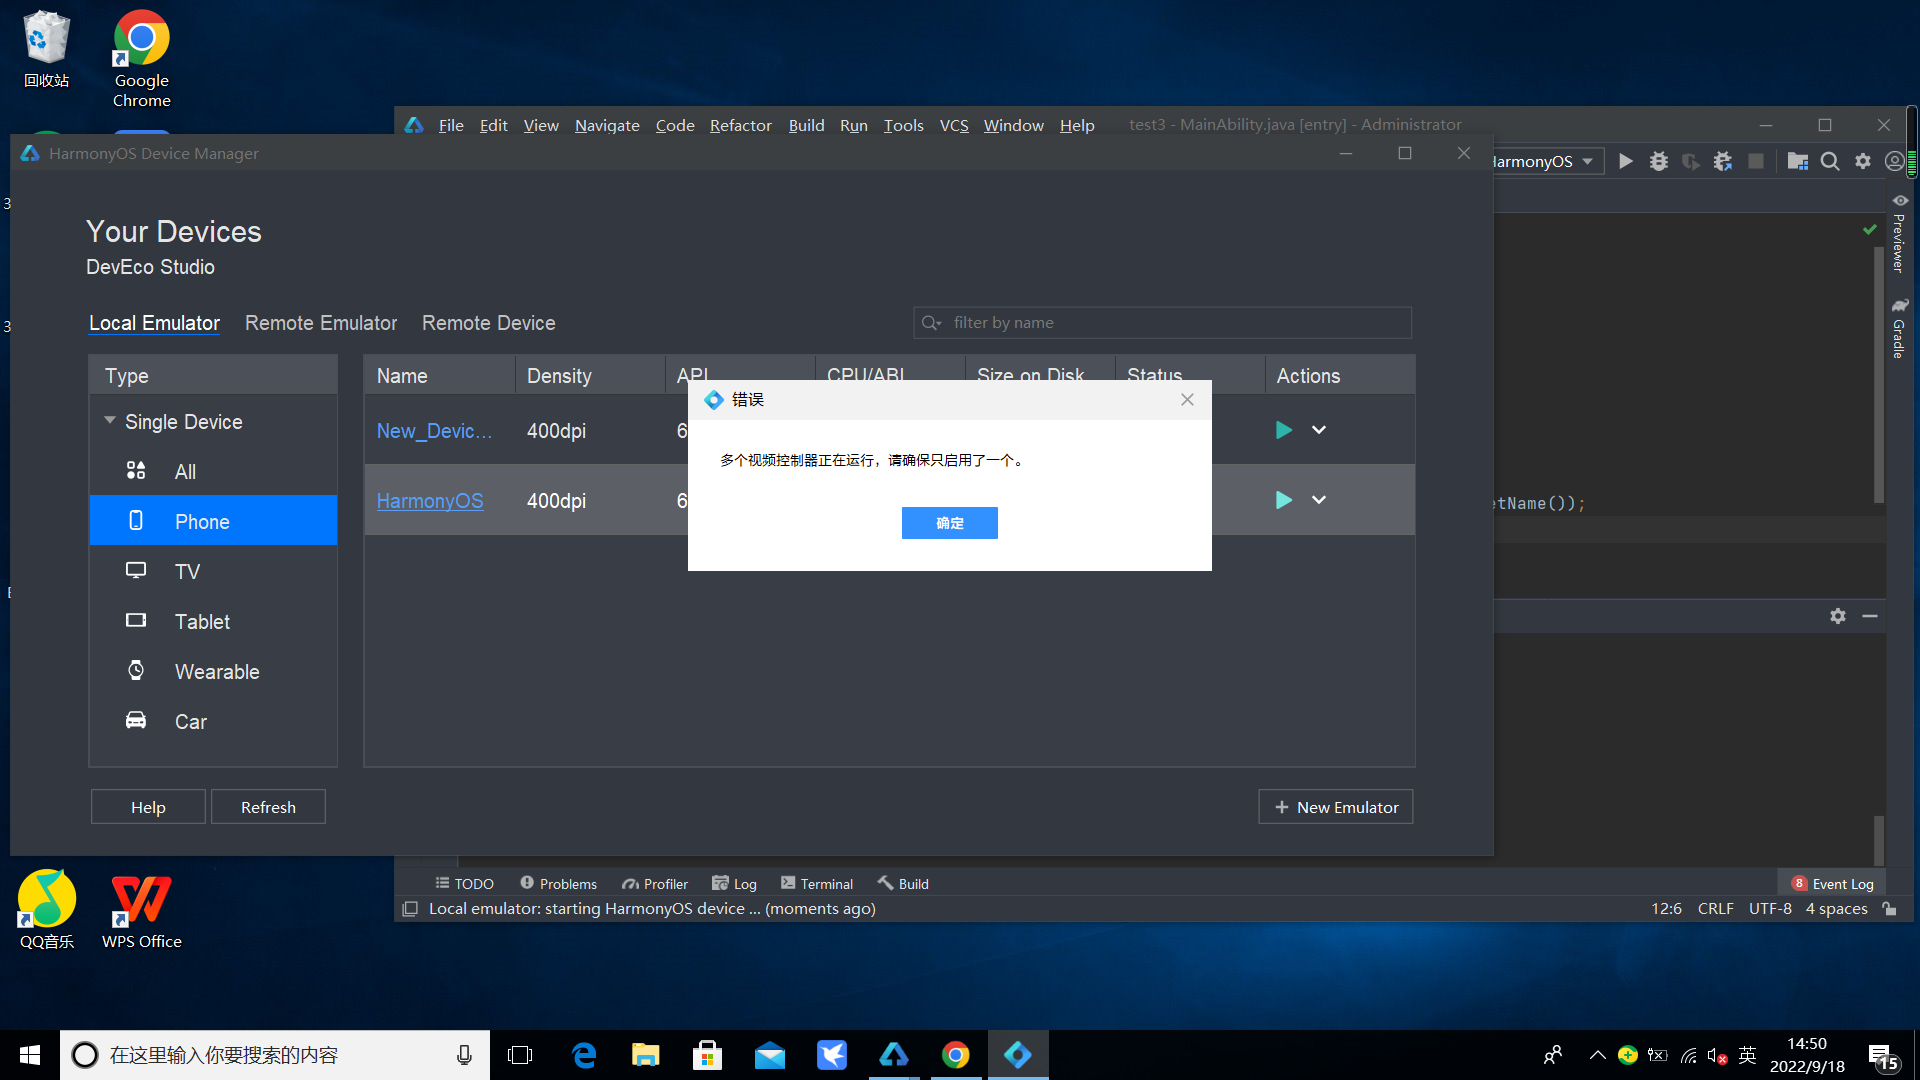The width and height of the screenshot is (1920, 1080).
Task: Select the All device type
Action: (x=213, y=471)
